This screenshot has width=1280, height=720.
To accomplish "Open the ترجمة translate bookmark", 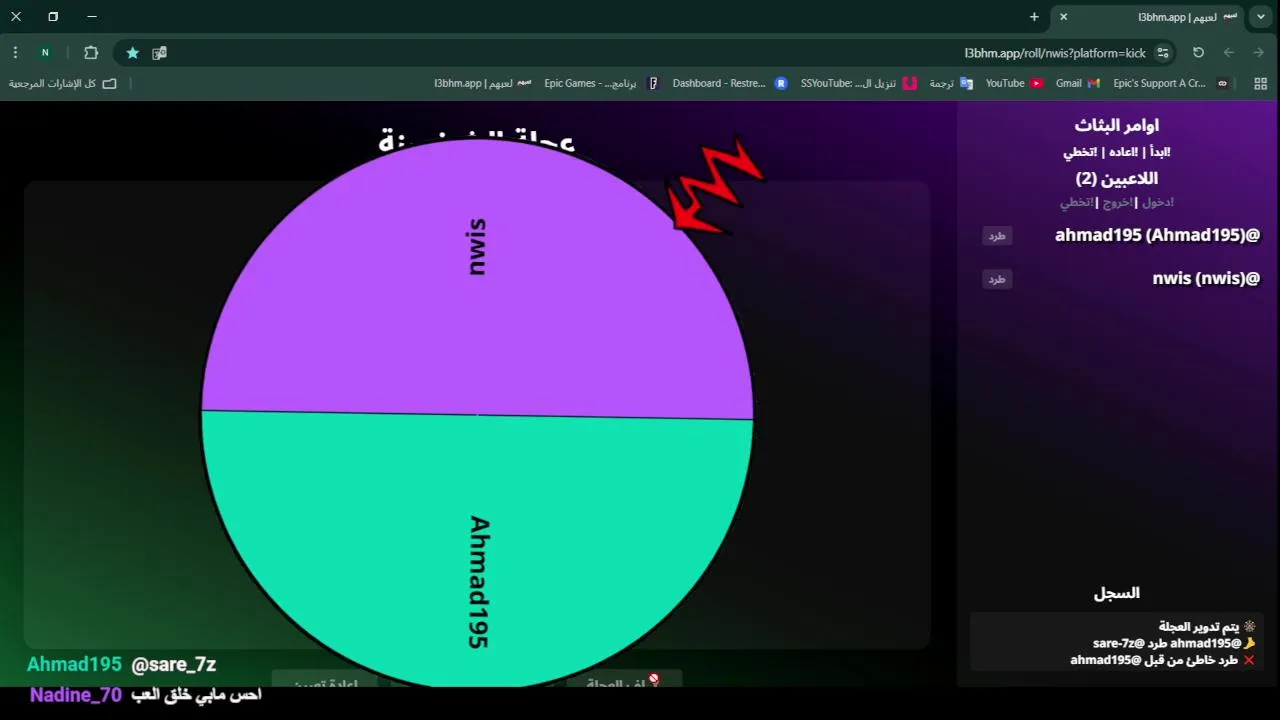I will click(951, 83).
